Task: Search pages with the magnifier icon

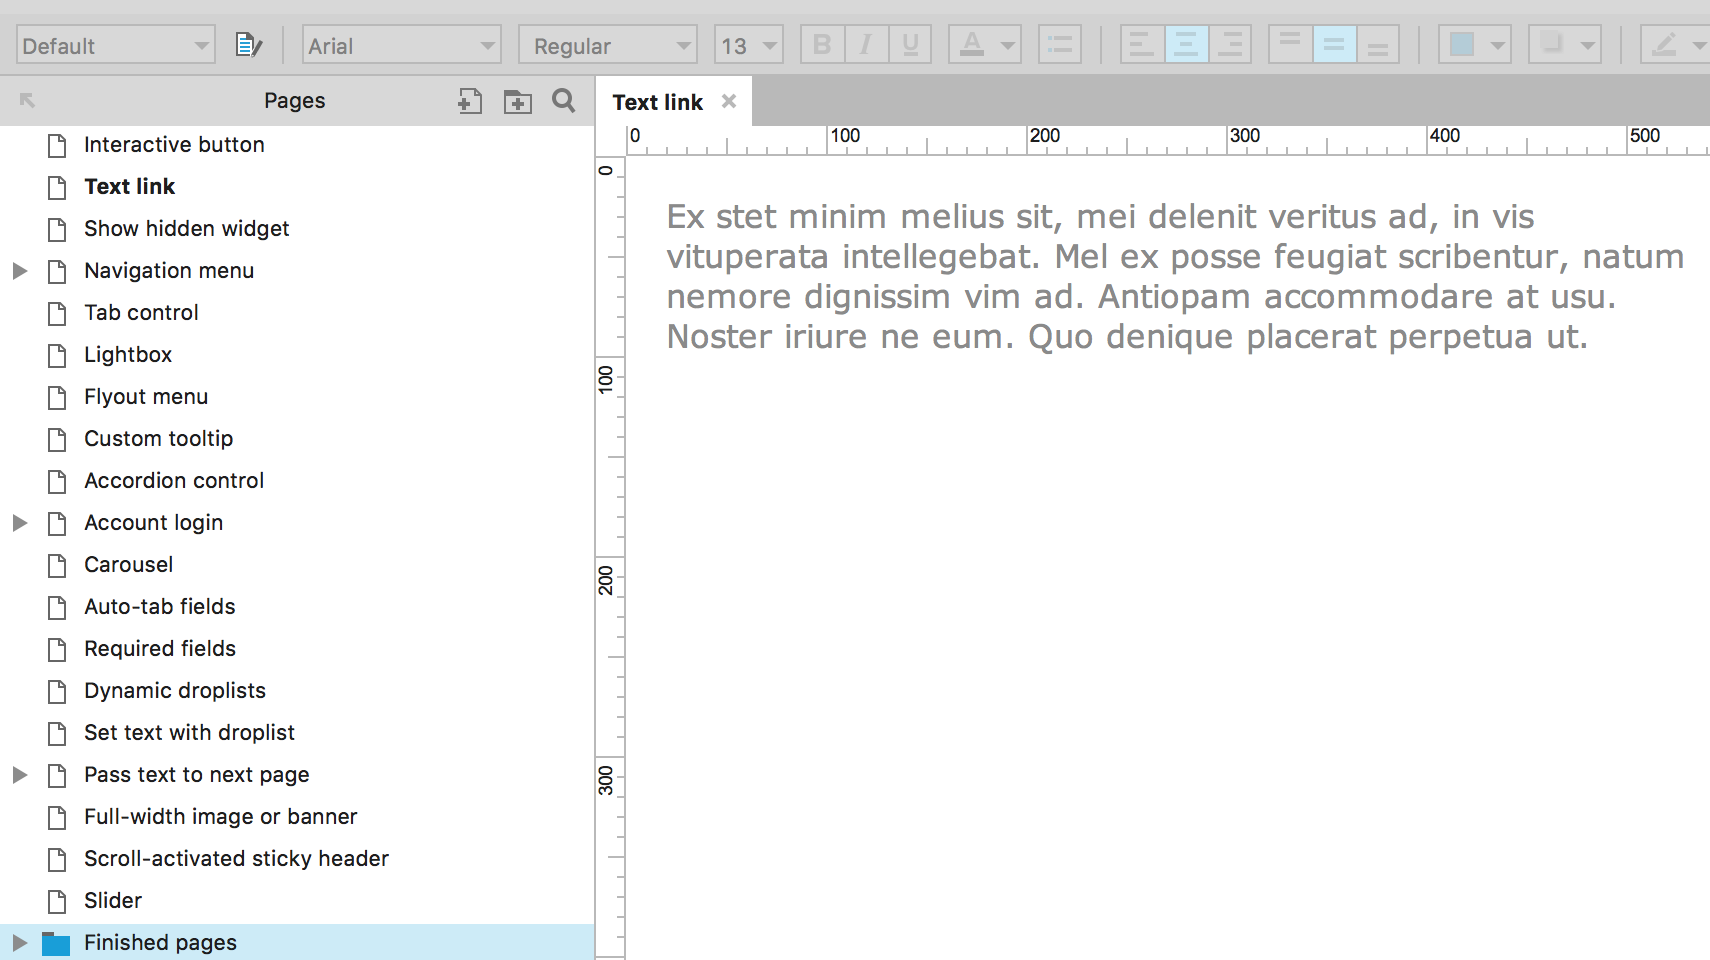Action: pos(564,100)
